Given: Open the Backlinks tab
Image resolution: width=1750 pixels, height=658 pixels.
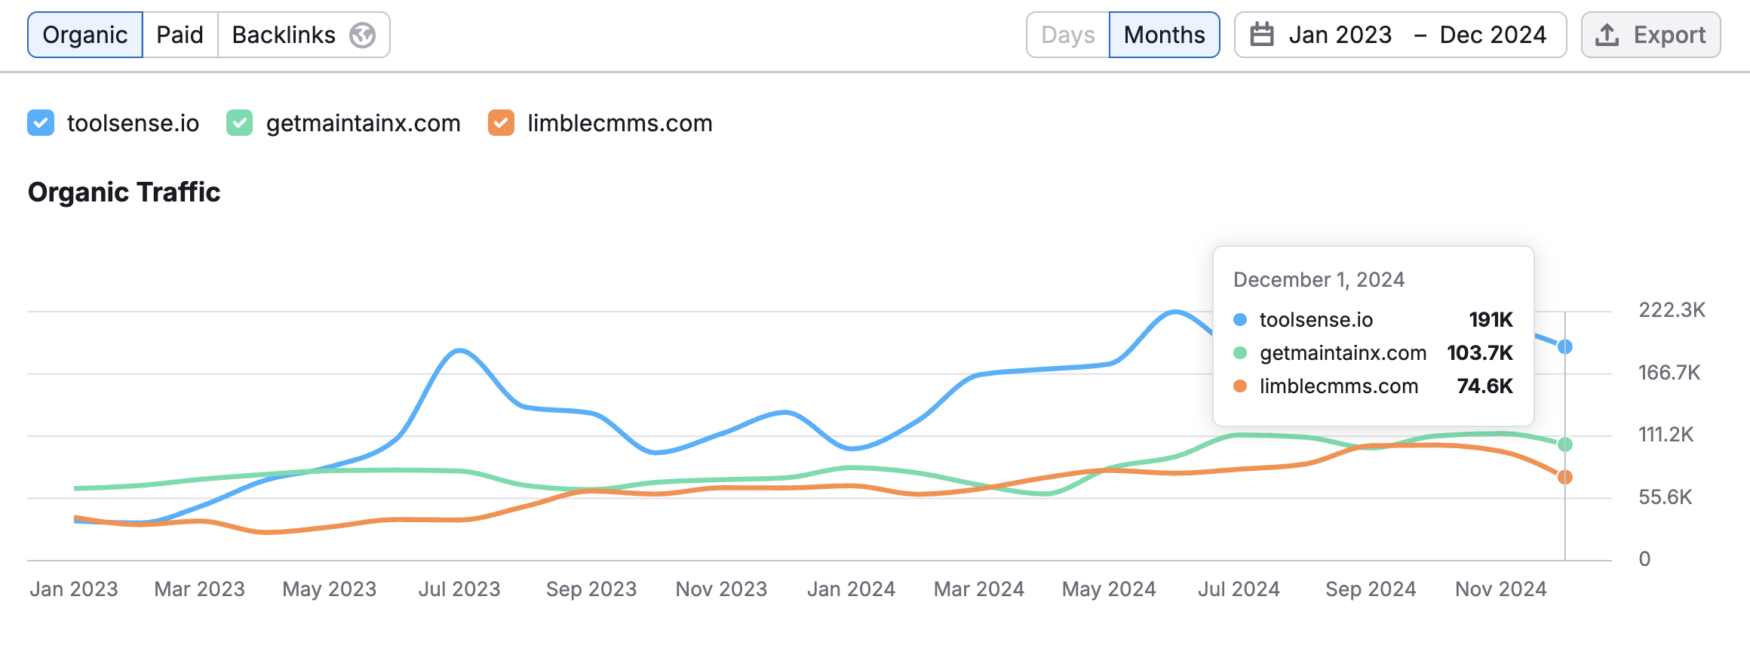Looking at the screenshot, I should click(284, 35).
